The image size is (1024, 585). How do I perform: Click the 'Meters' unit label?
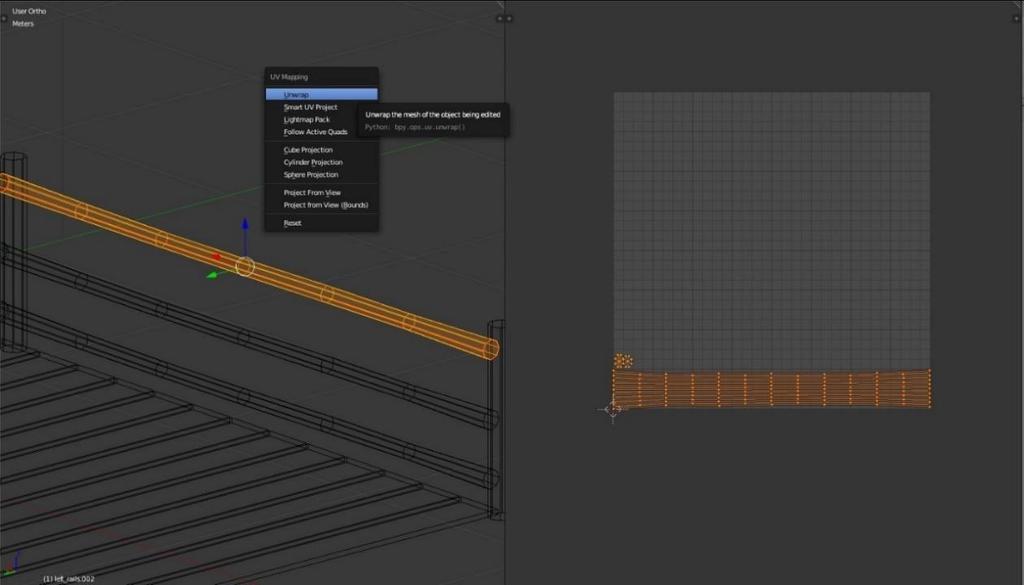pos(23,24)
